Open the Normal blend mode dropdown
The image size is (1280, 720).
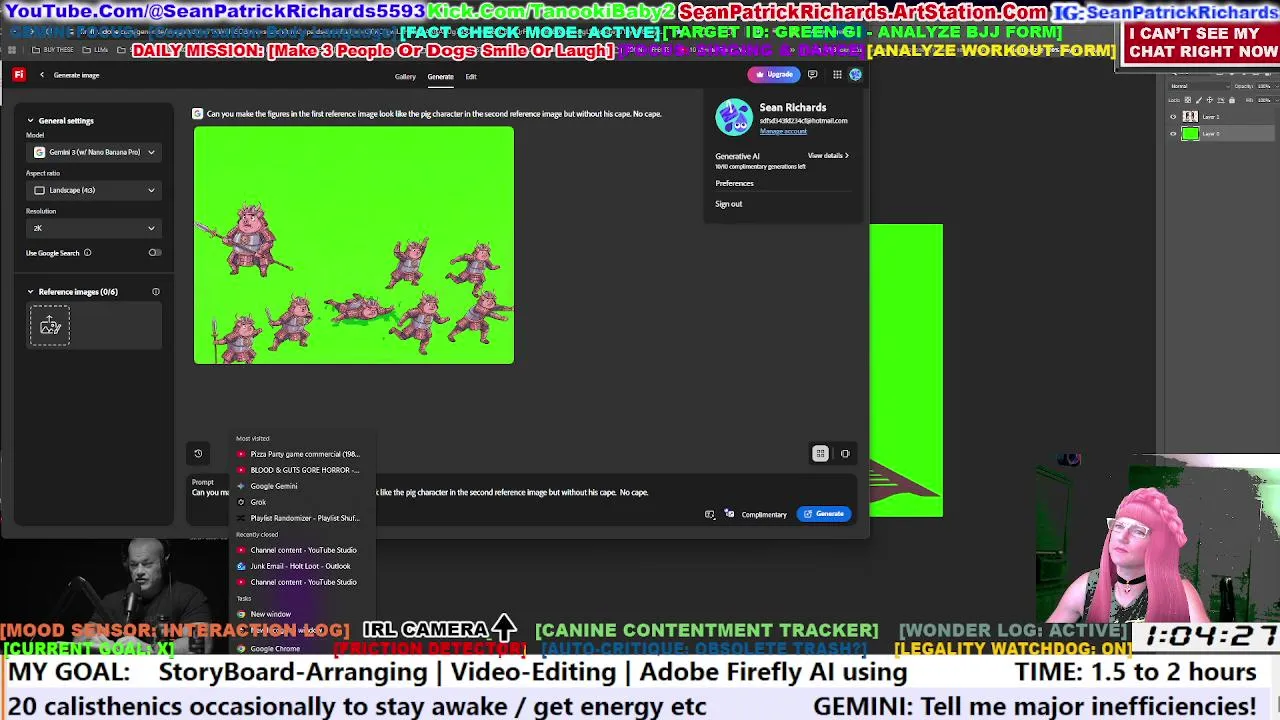pos(1200,86)
